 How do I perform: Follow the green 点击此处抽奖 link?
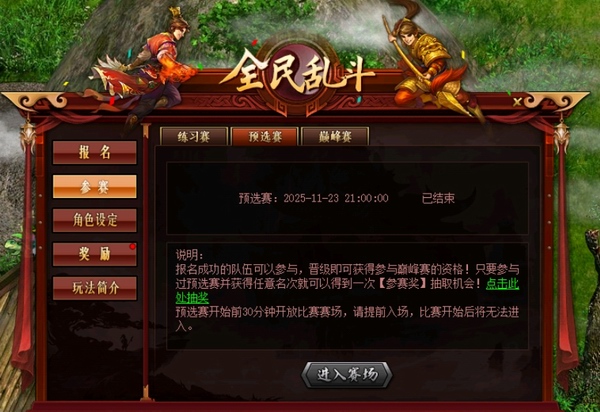(x=502, y=284)
